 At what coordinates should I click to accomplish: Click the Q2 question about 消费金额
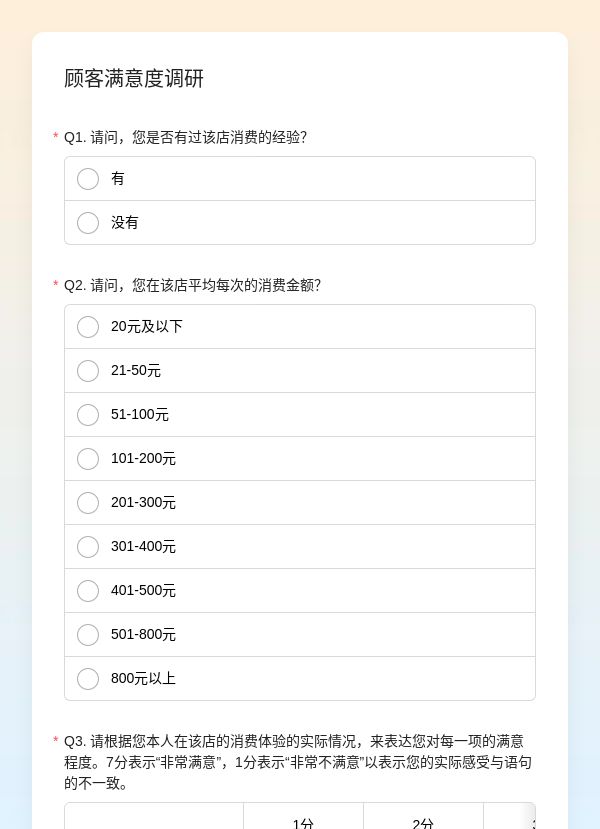click(x=192, y=285)
